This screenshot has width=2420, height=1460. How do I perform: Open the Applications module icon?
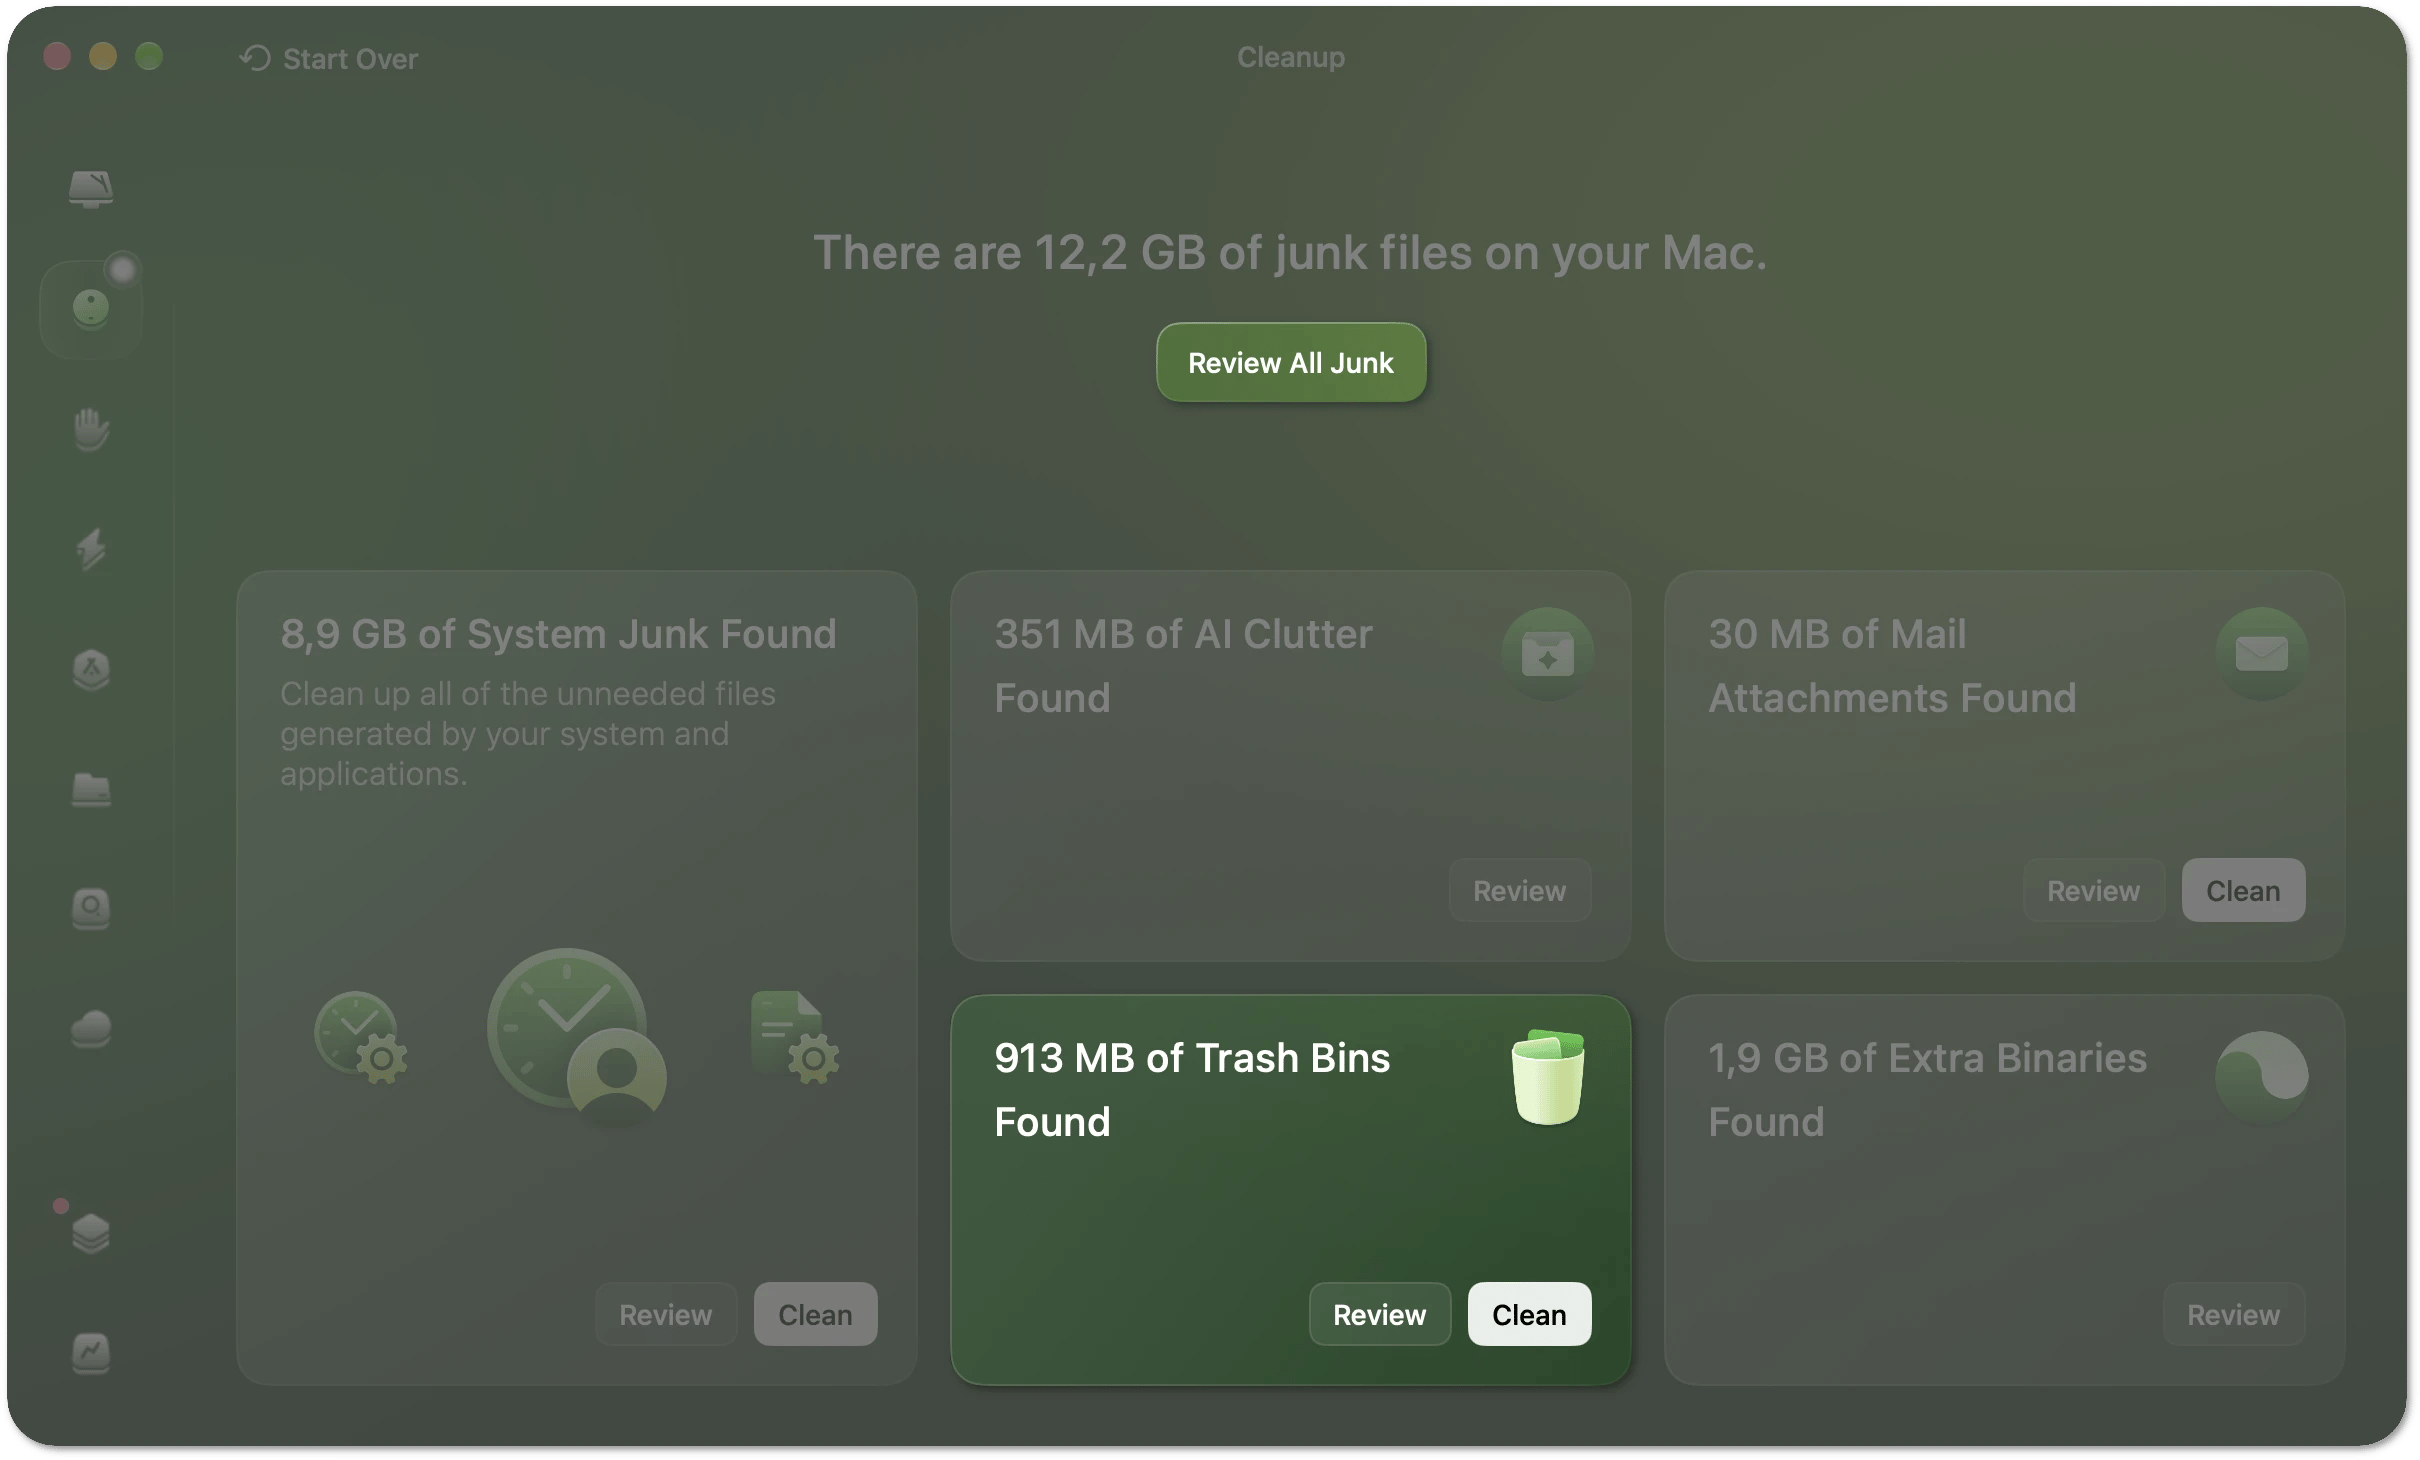pyautogui.click(x=91, y=669)
